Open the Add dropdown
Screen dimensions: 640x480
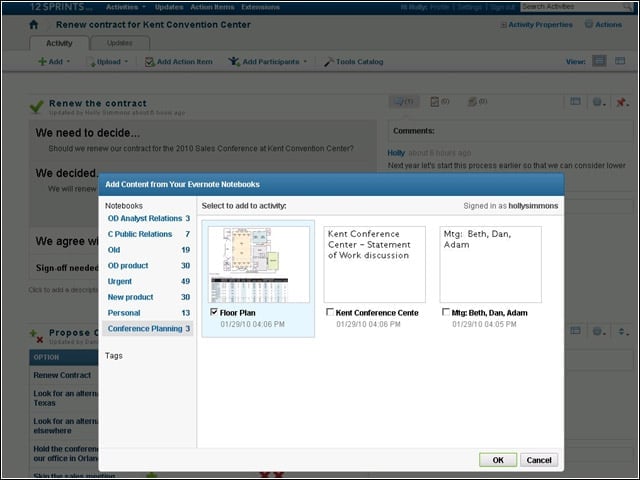pos(54,62)
